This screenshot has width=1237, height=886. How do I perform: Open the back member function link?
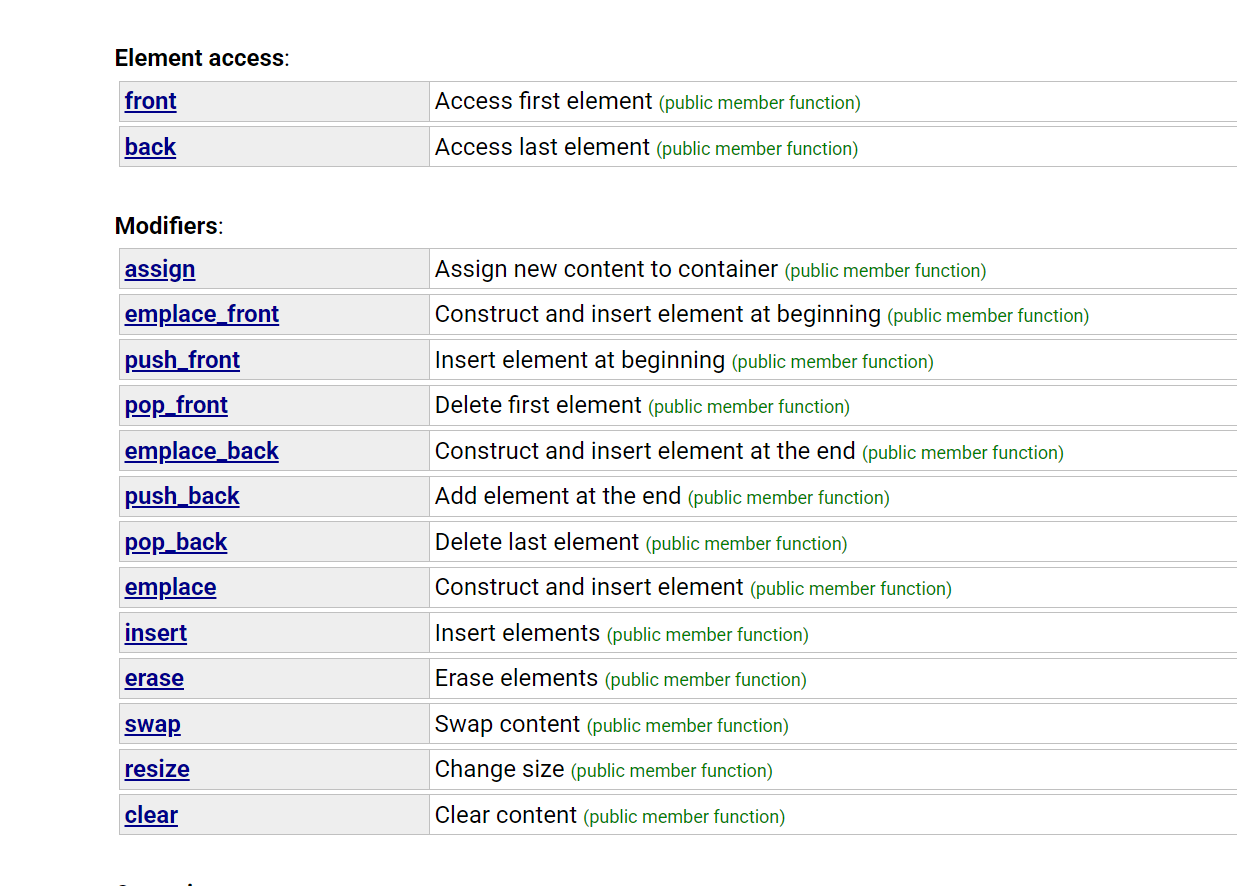coord(150,148)
